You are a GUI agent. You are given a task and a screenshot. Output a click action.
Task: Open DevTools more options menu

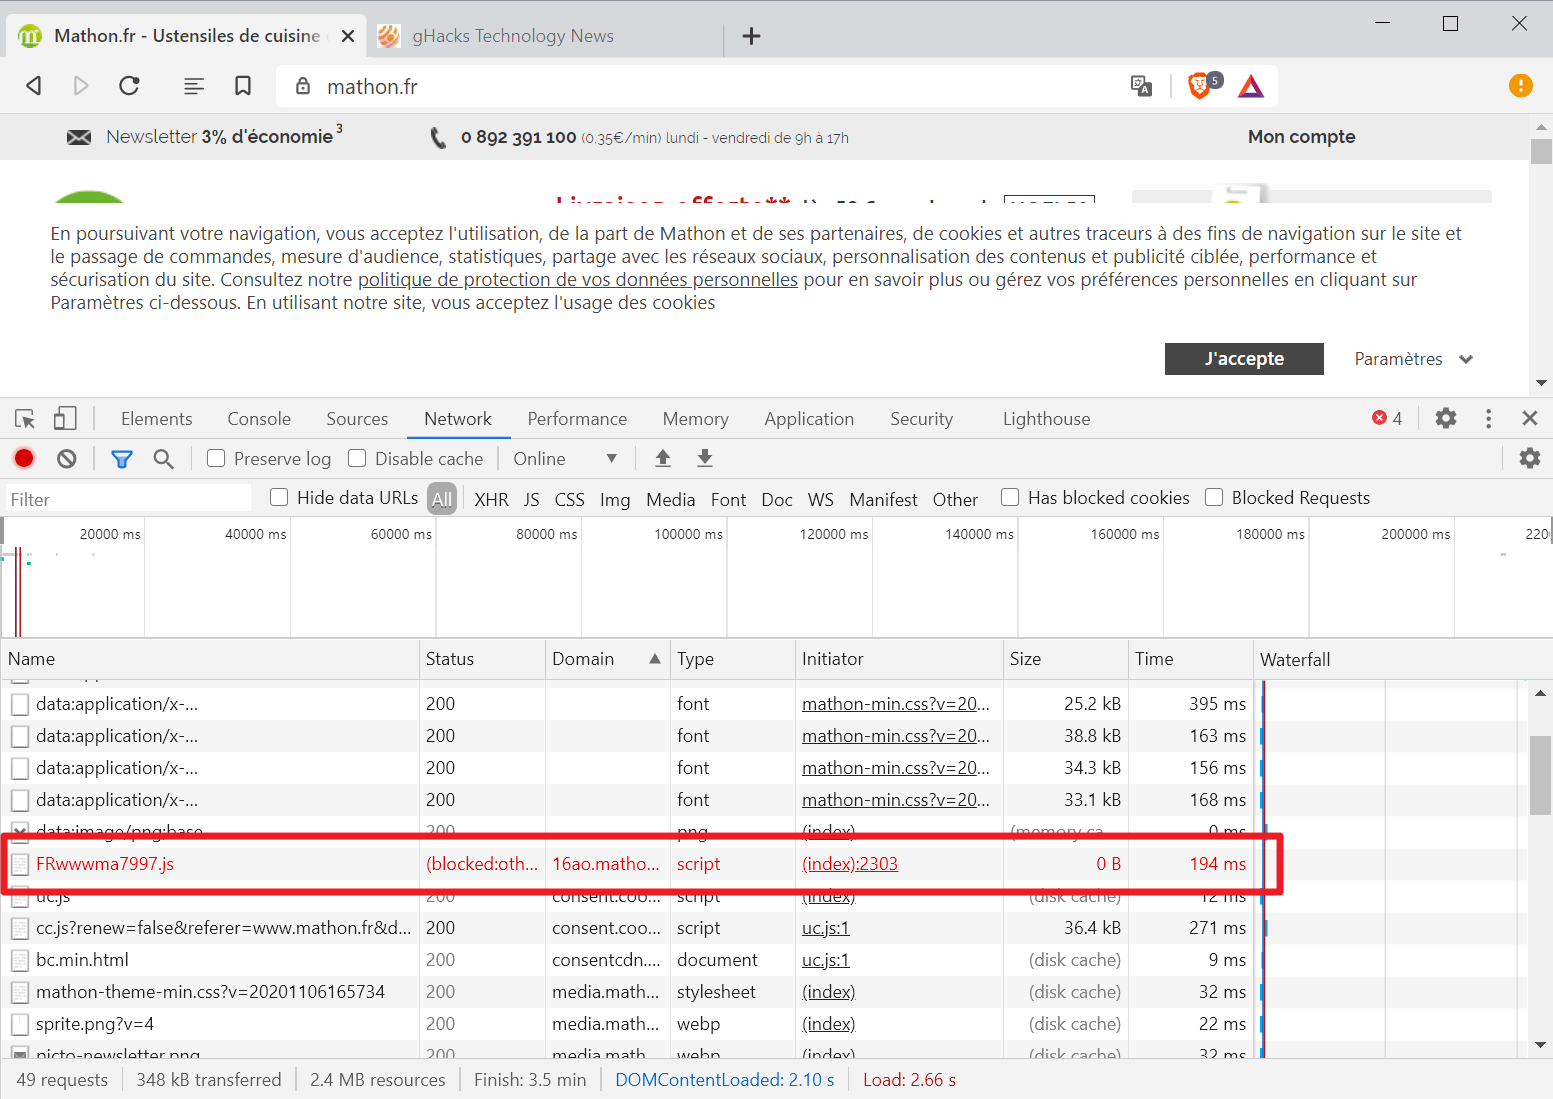pyautogui.click(x=1489, y=418)
